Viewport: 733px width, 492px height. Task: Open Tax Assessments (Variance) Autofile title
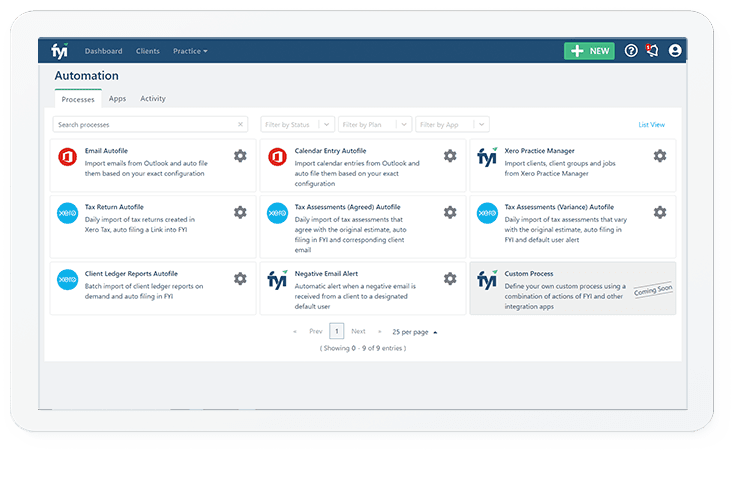tap(559, 207)
